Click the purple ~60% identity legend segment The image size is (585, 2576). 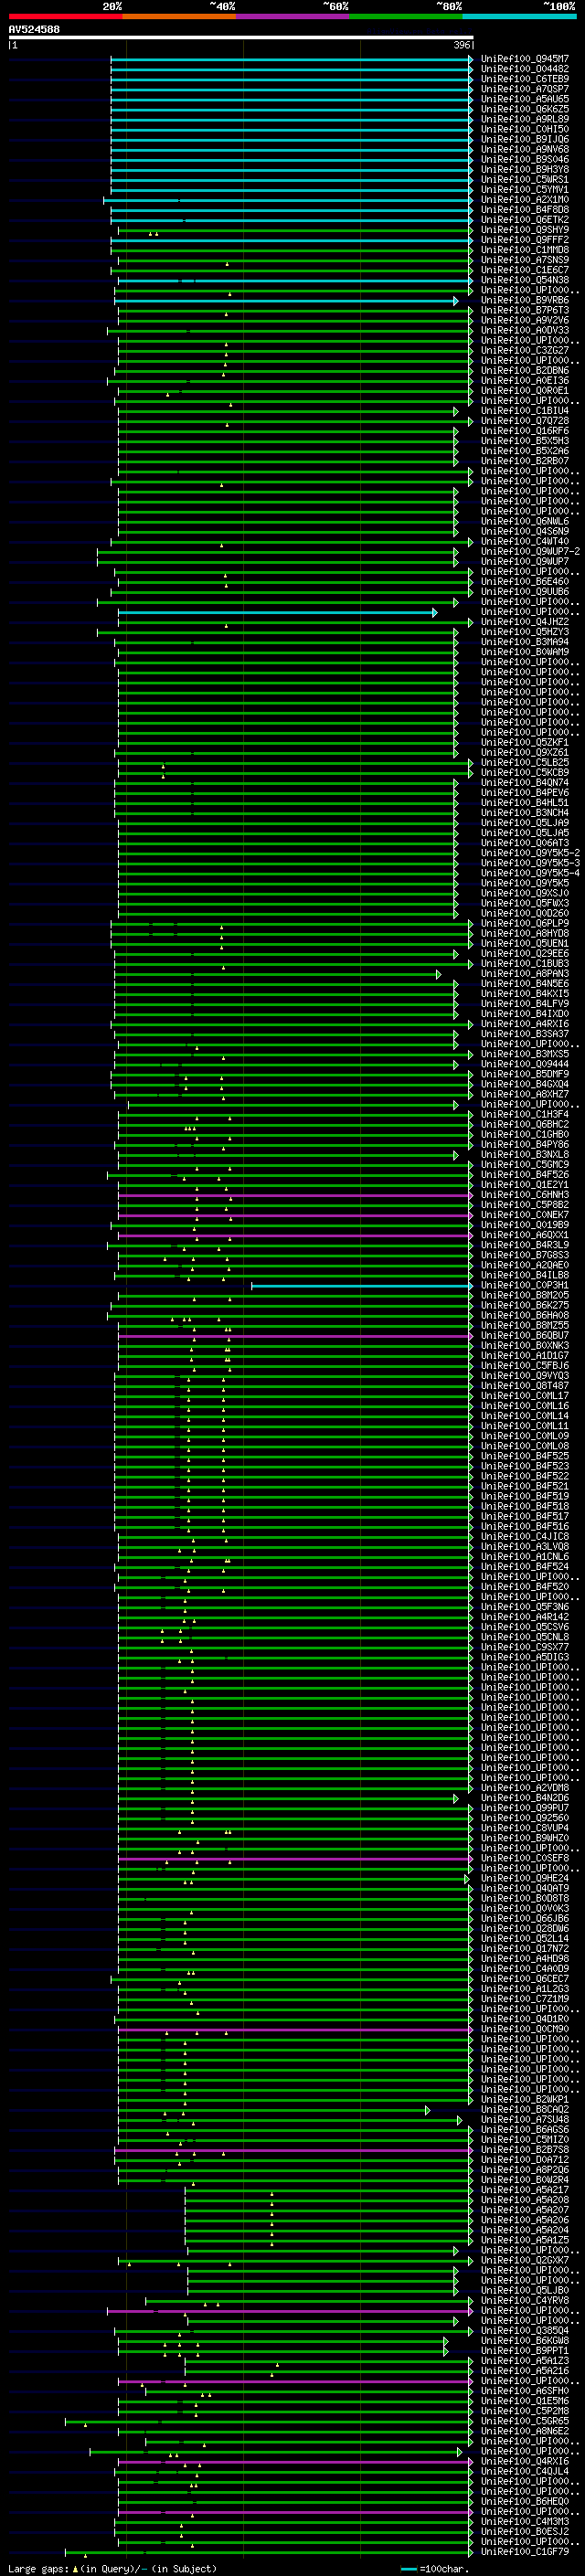293,16
